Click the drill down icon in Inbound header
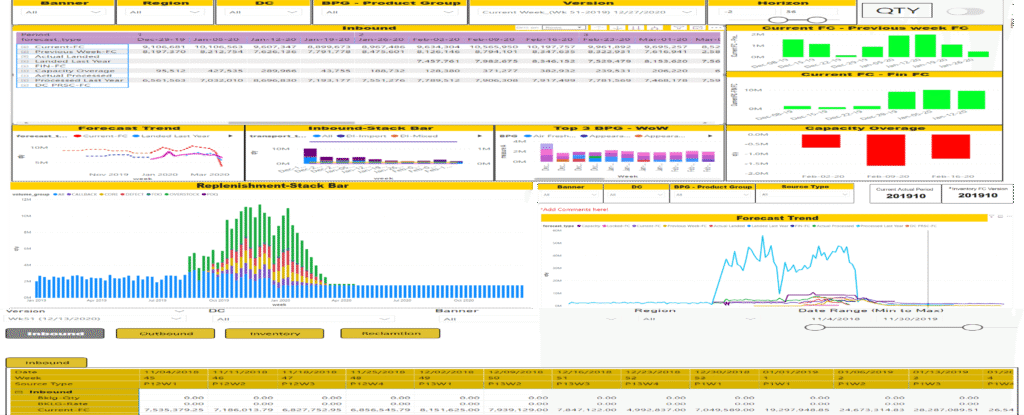Viewport: 1024px width, 415px height. tap(616, 27)
